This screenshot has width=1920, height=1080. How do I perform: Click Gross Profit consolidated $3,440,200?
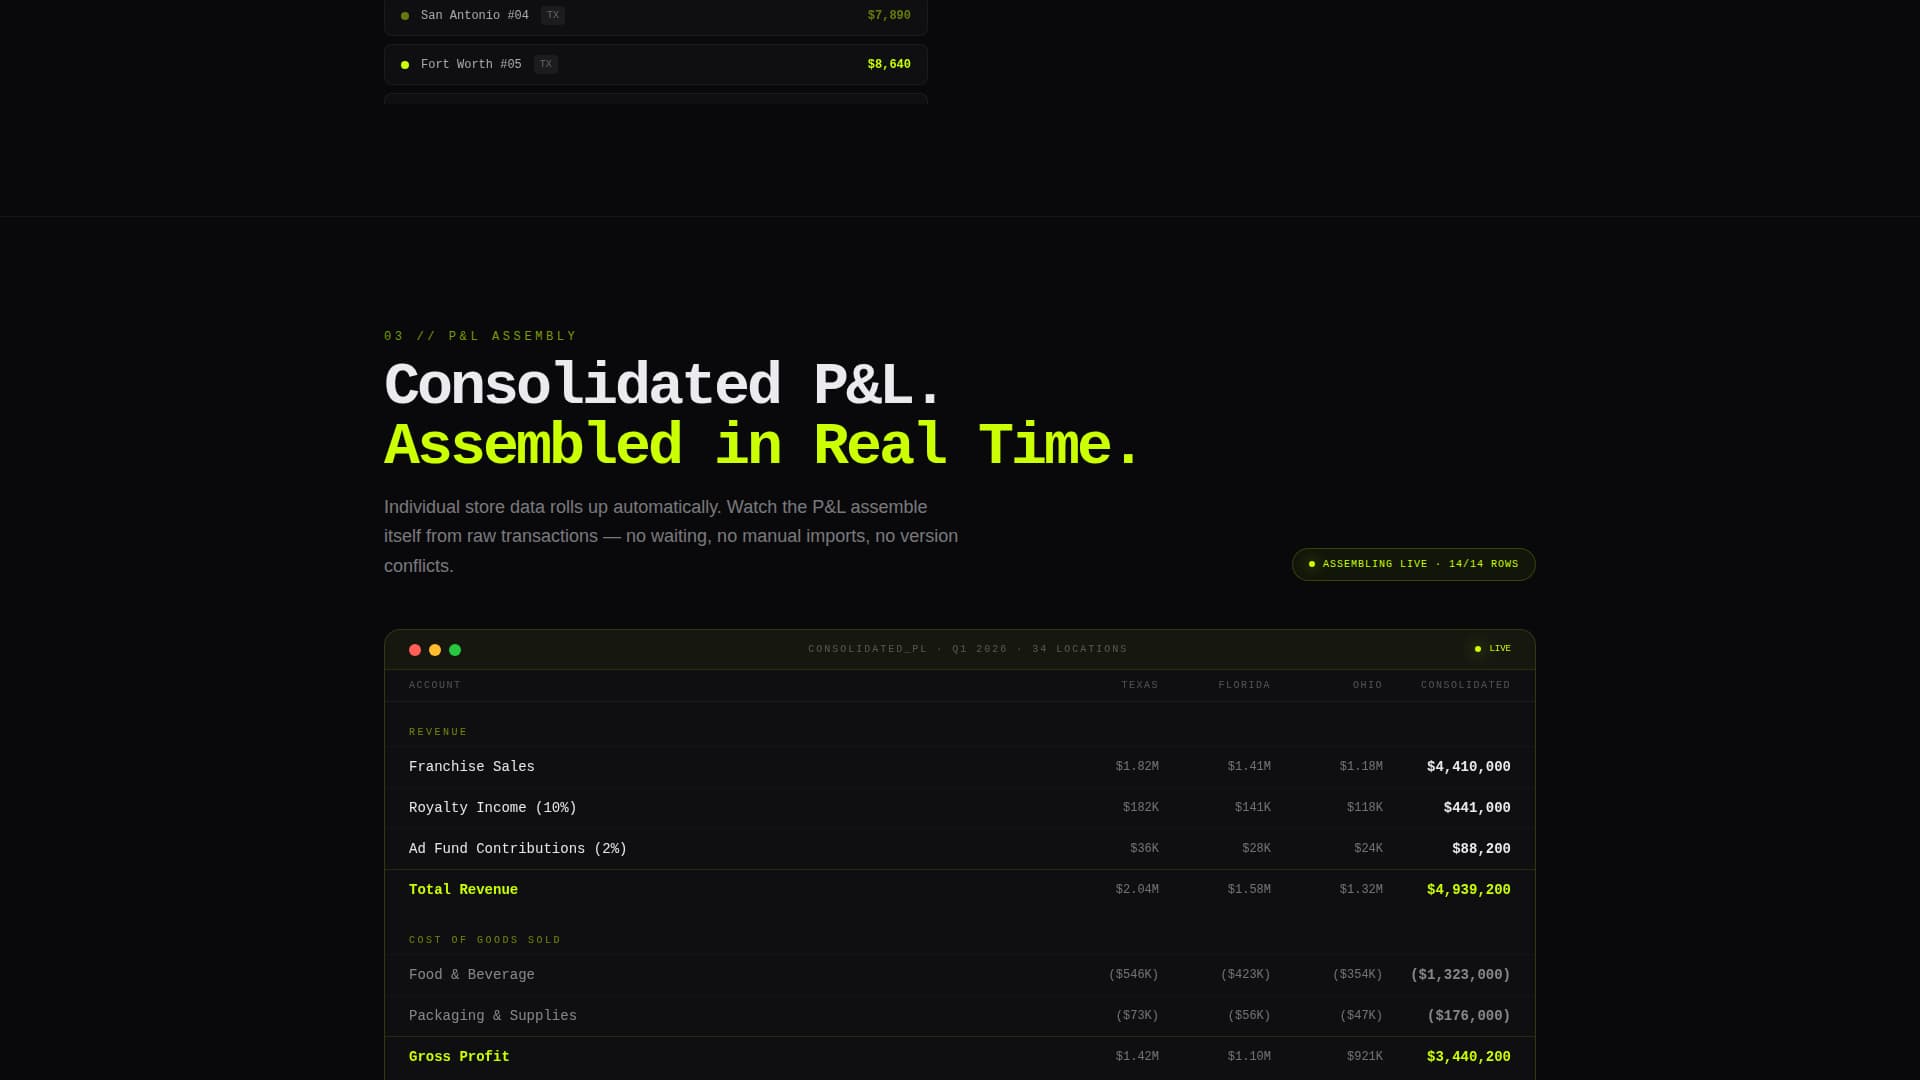[1468, 1057]
